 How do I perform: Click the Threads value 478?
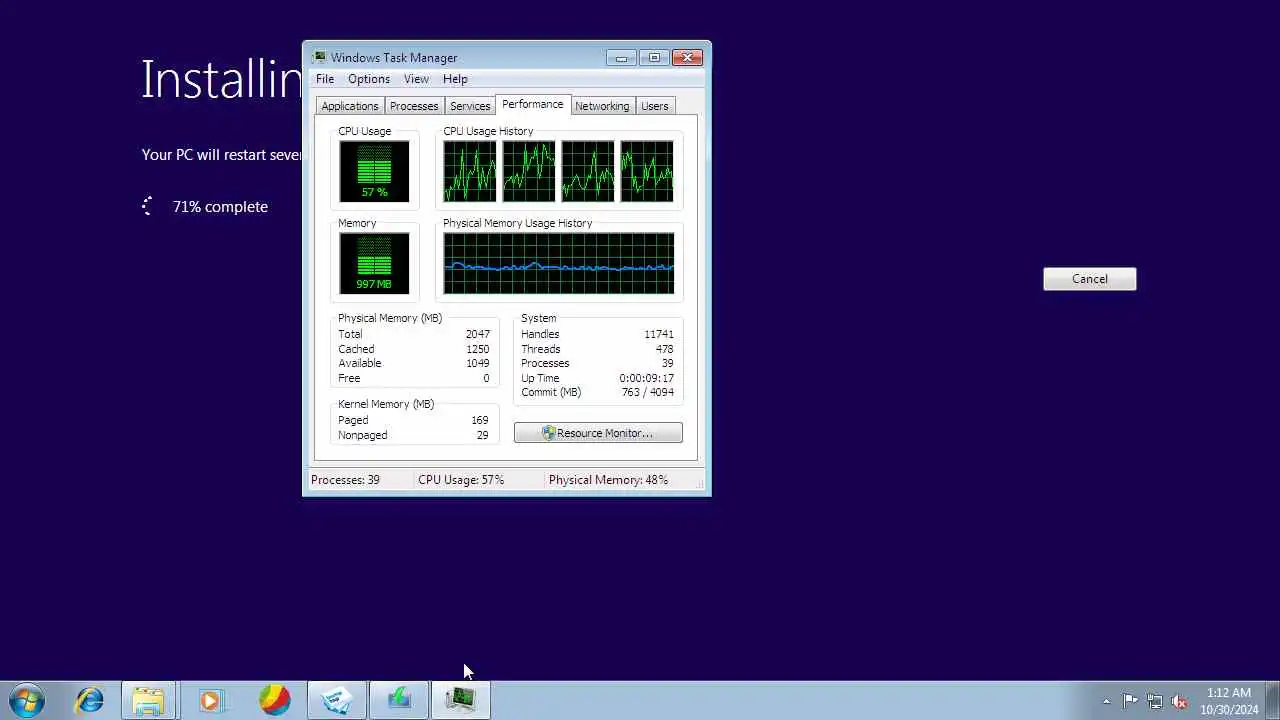click(x=664, y=349)
